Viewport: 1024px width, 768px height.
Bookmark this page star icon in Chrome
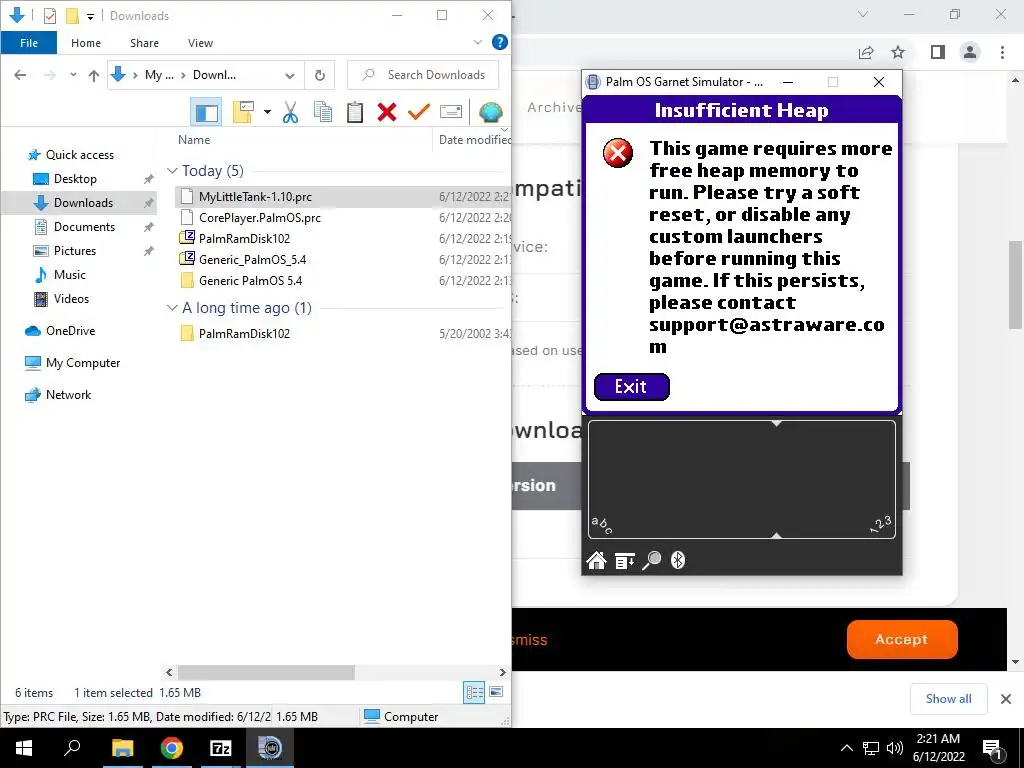[898, 52]
